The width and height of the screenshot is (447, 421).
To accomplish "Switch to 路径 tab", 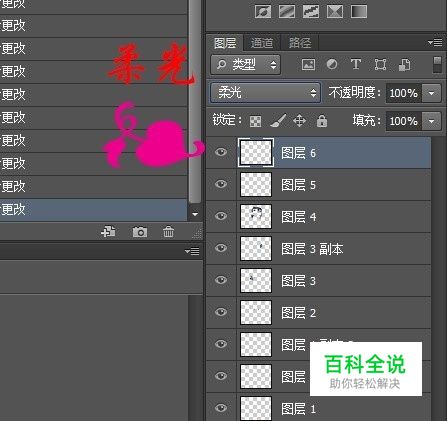I will tap(300, 43).
